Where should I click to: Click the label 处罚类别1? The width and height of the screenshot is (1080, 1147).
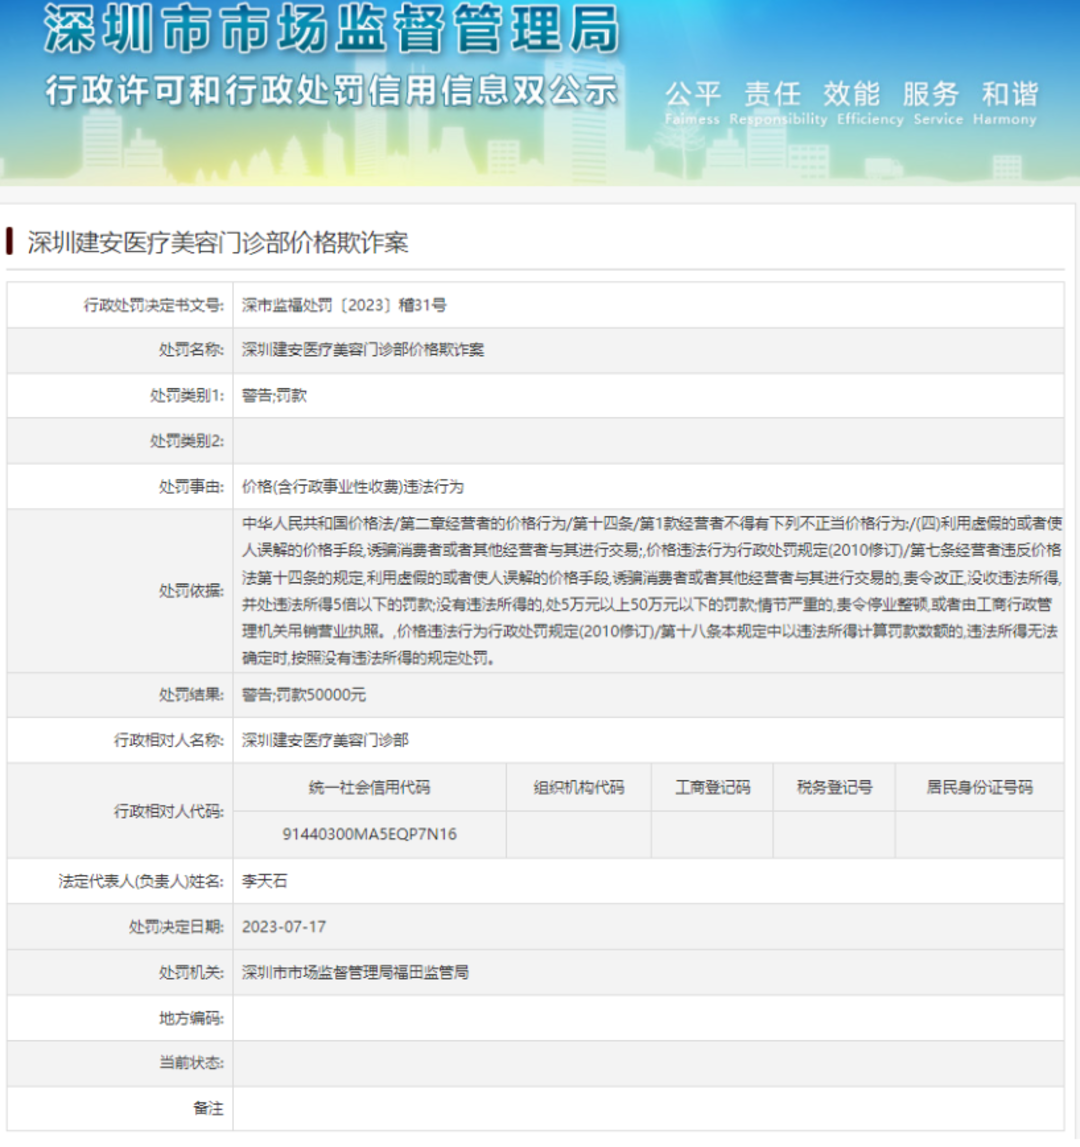[187, 396]
